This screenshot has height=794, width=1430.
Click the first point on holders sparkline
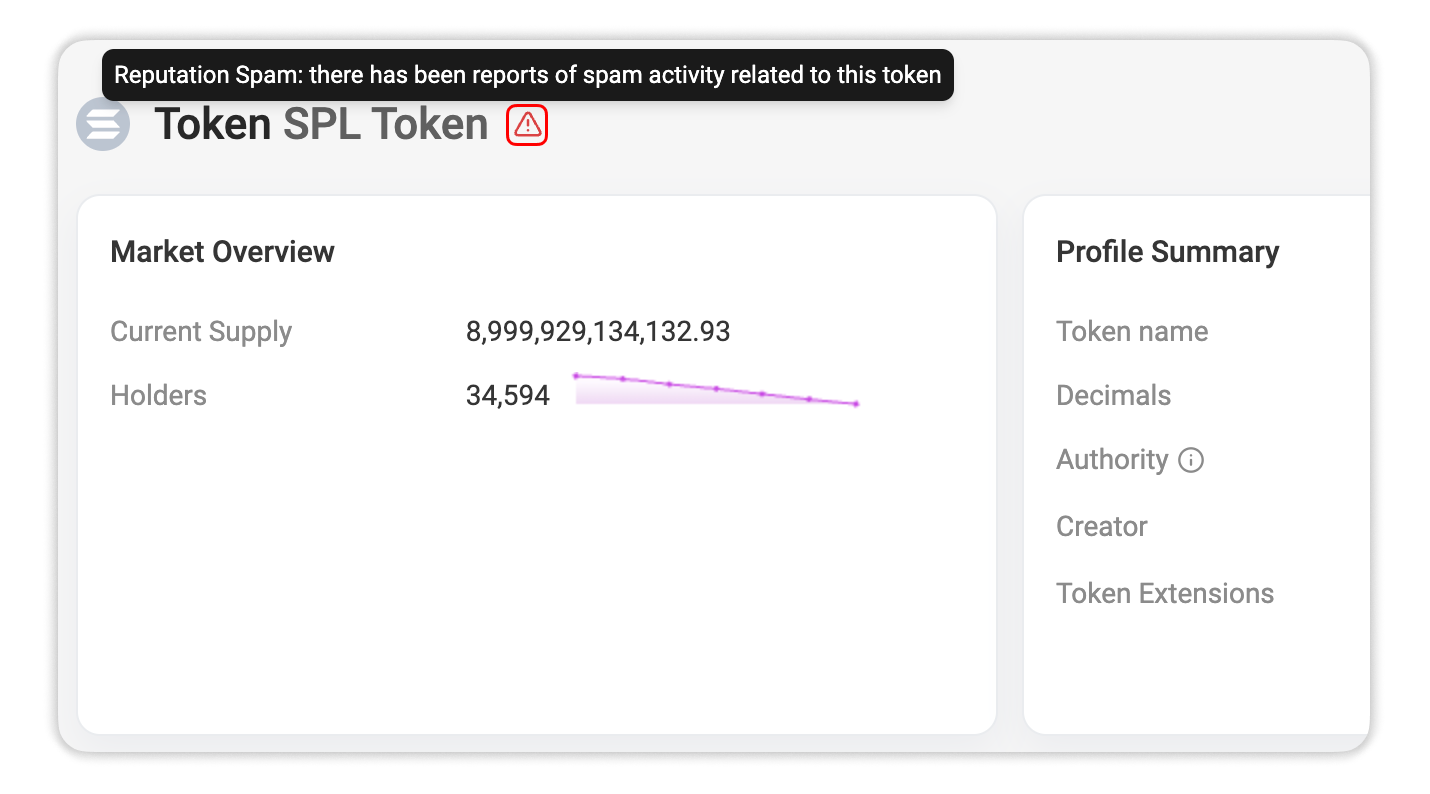click(x=576, y=376)
